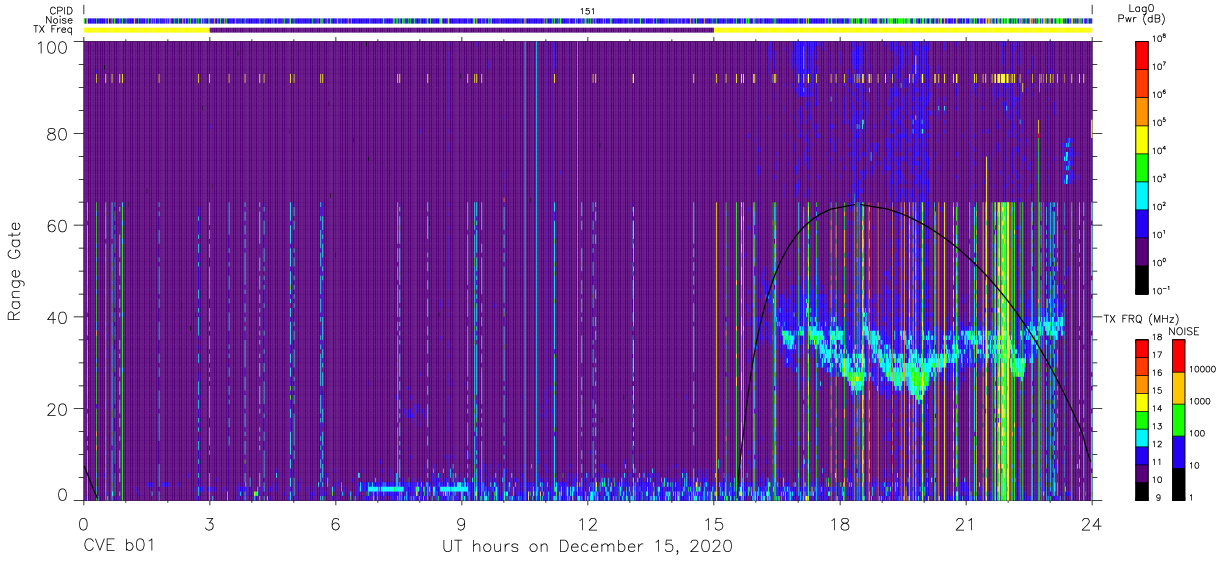Select blue segment of NOISE colorbar
Image resolution: width=1228 pixels, height=567 pixels.
point(1177,452)
